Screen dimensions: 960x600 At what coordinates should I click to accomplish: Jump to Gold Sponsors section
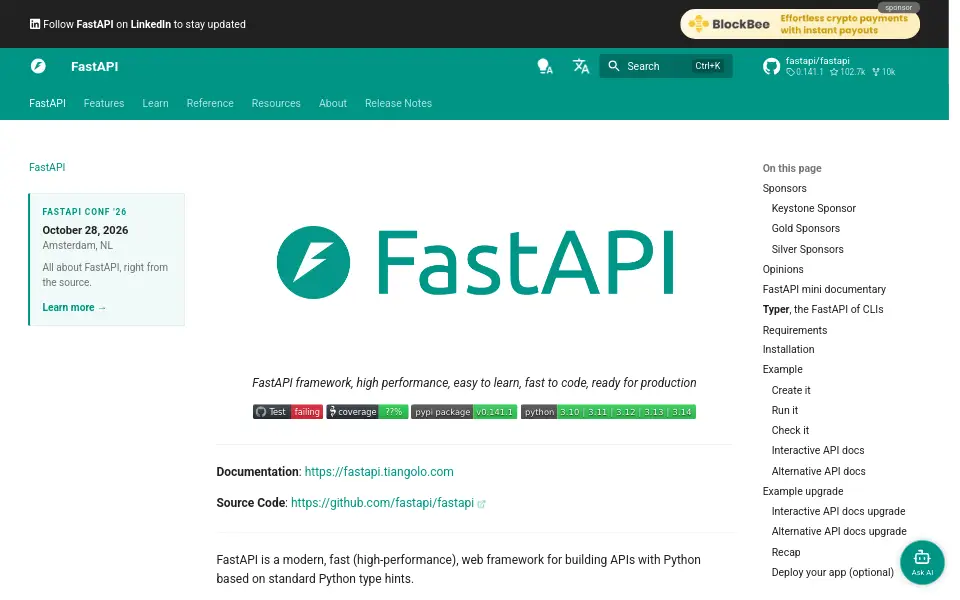[806, 228]
